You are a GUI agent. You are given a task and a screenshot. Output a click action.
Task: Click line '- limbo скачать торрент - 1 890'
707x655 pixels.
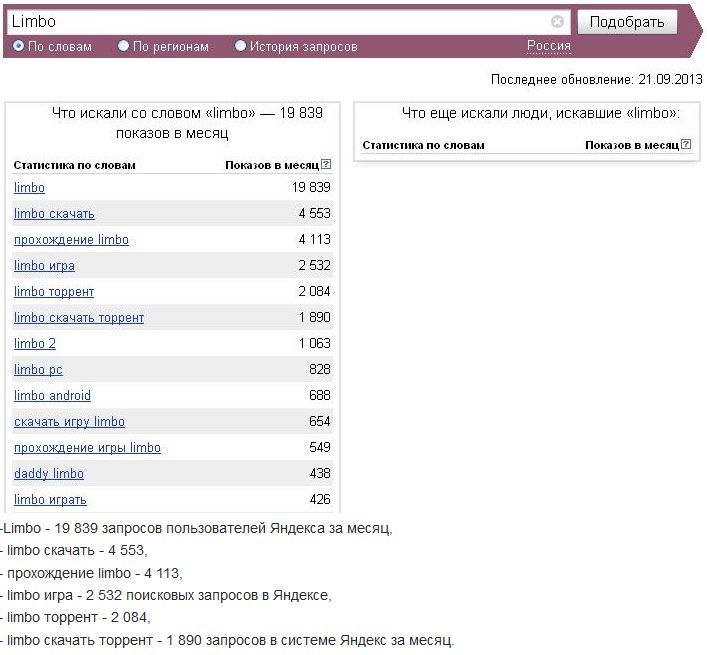point(227,640)
